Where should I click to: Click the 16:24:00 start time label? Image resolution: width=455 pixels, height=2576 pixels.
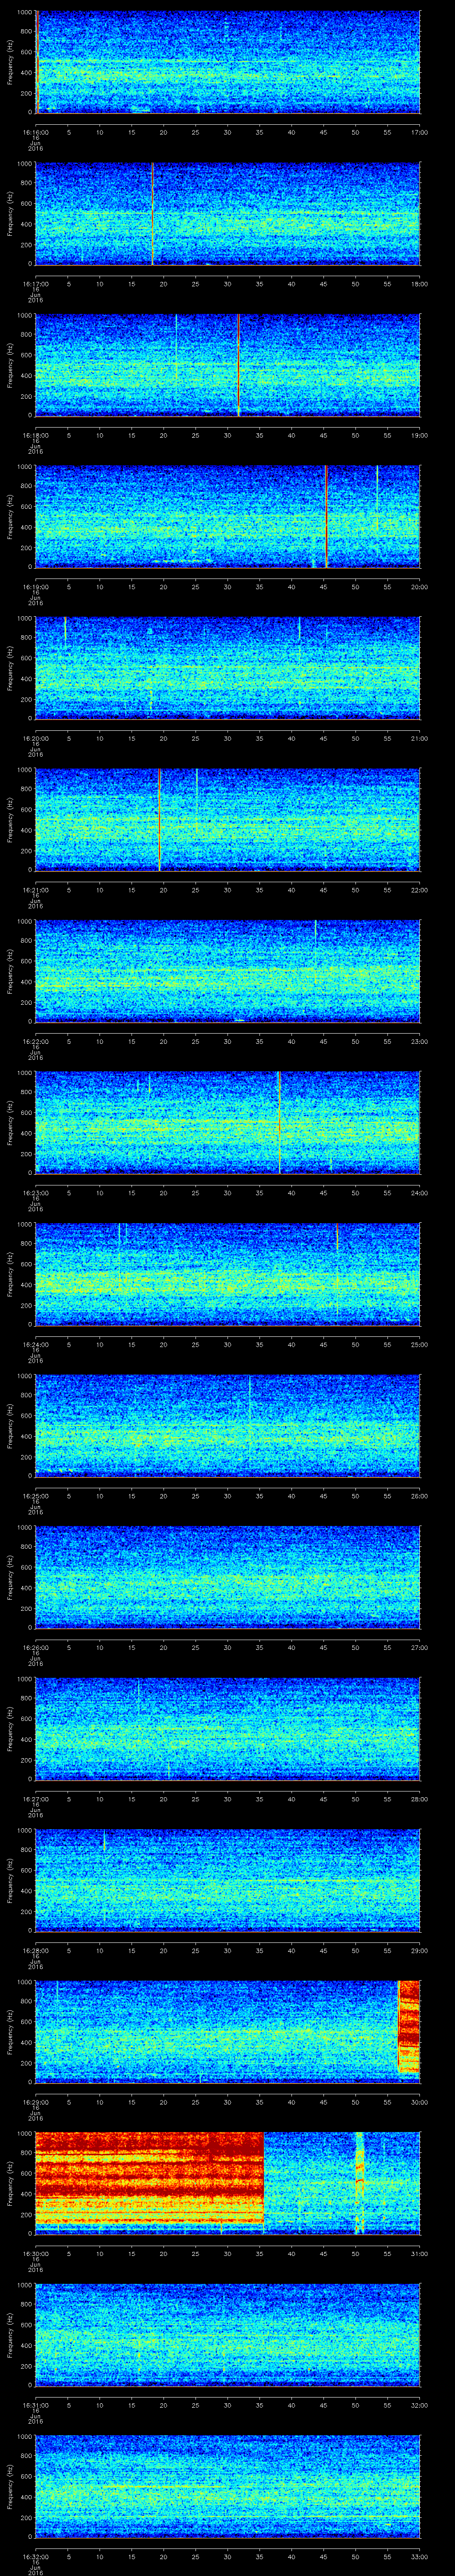[x=36, y=1344]
